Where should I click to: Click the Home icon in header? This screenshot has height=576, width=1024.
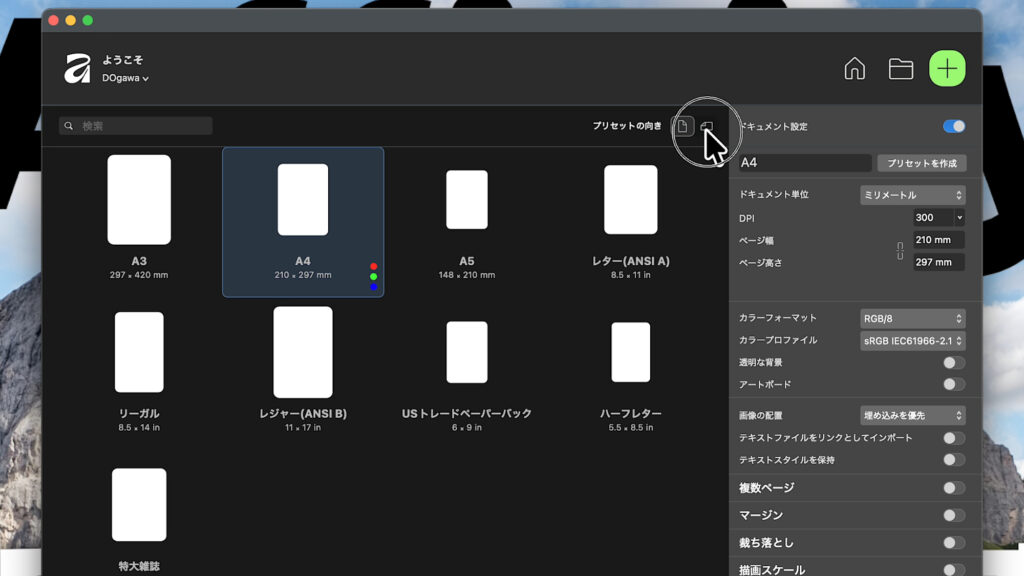[854, 69]
